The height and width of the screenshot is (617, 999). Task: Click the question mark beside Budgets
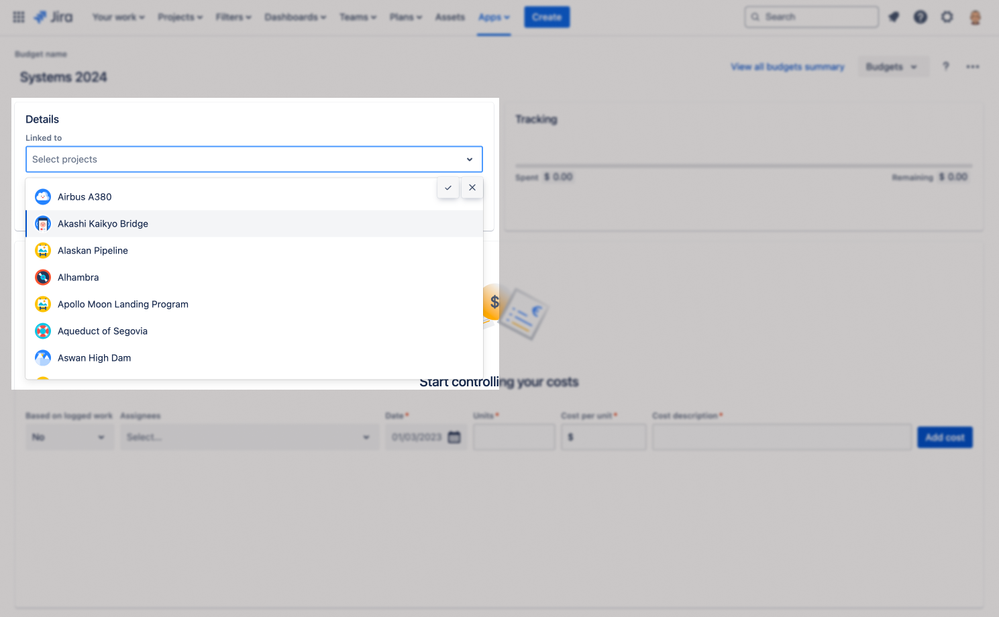945,66
